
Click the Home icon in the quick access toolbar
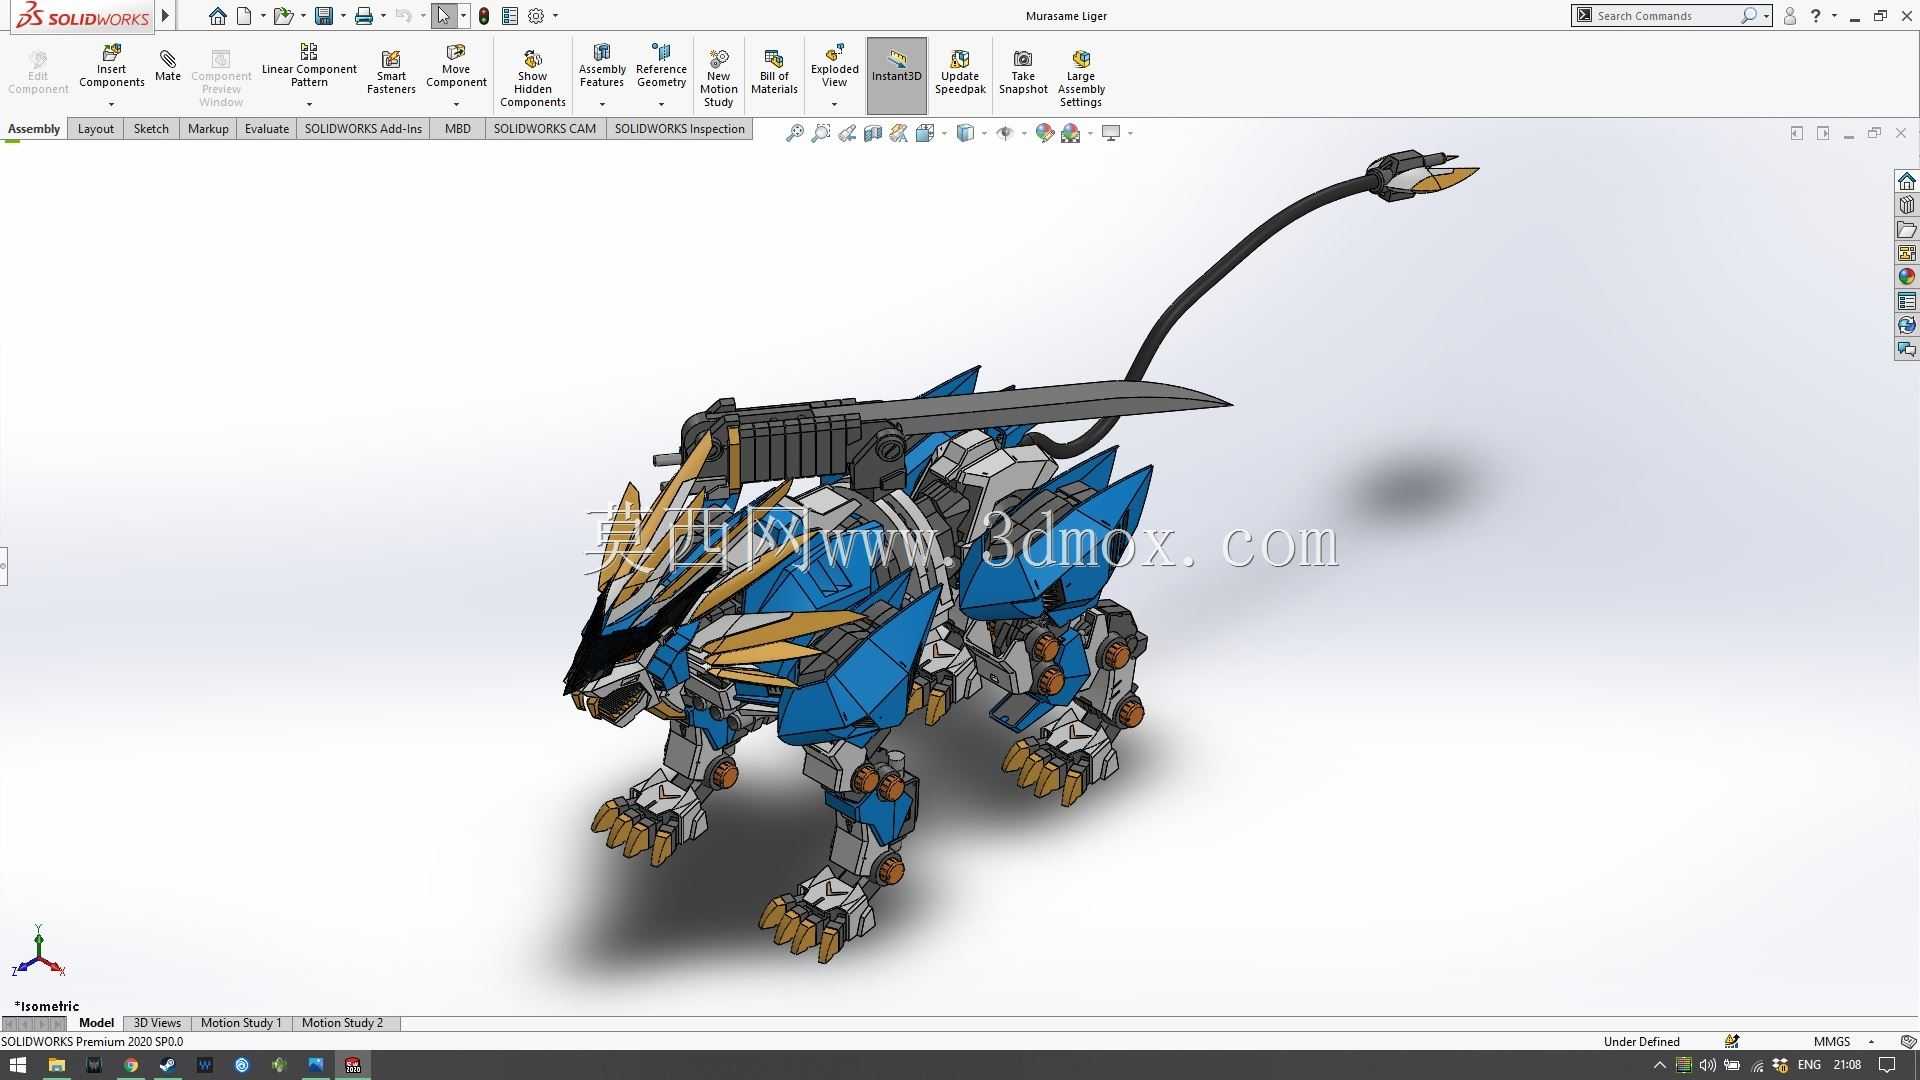coord(217,16)
